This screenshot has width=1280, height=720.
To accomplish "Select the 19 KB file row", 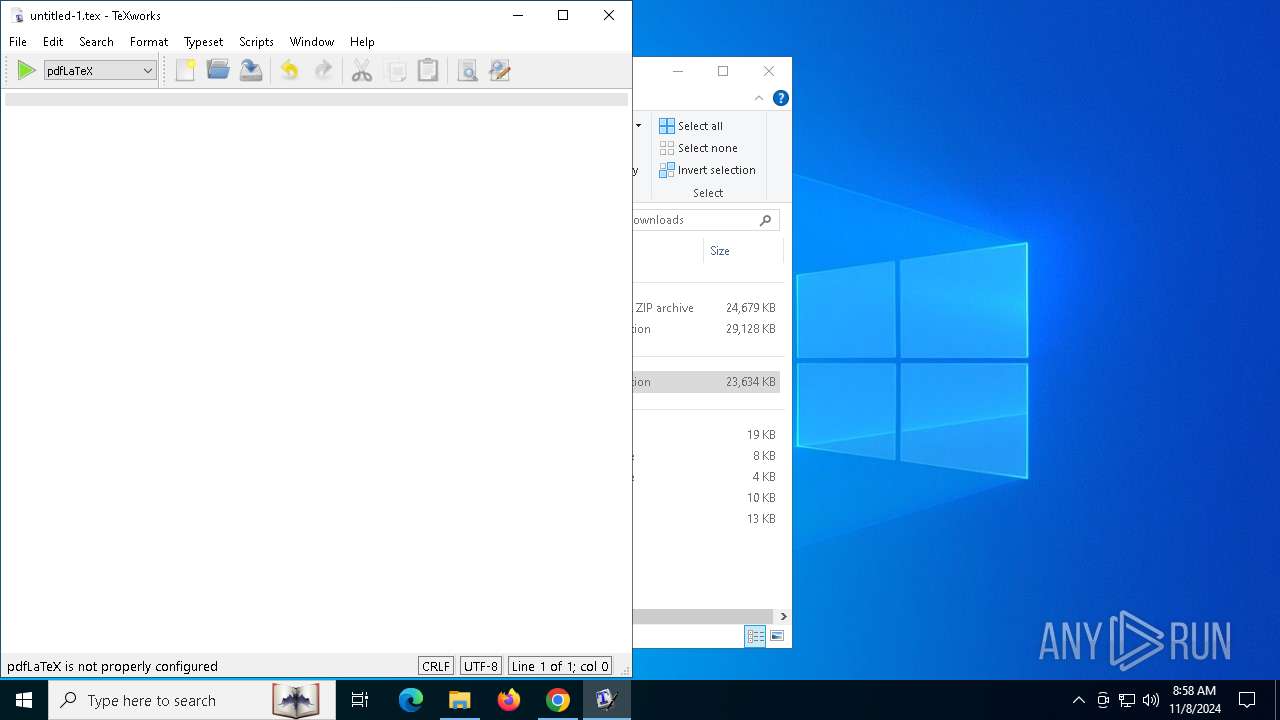I will (x=706, y=435).
